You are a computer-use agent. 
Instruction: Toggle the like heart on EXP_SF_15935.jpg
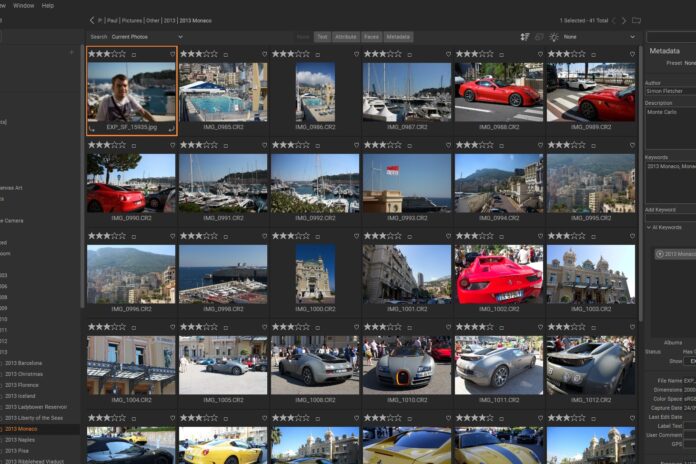(173, 54)
